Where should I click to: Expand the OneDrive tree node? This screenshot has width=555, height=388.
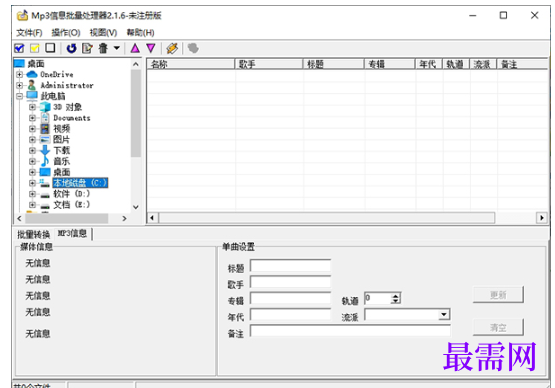19,74
